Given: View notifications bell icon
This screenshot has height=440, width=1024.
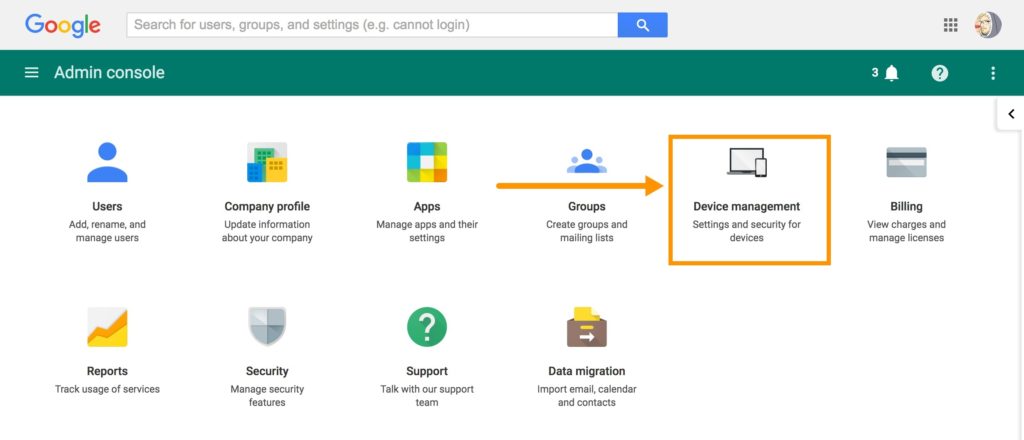Looking at the screenshot, I should click(x=891, y=73).
